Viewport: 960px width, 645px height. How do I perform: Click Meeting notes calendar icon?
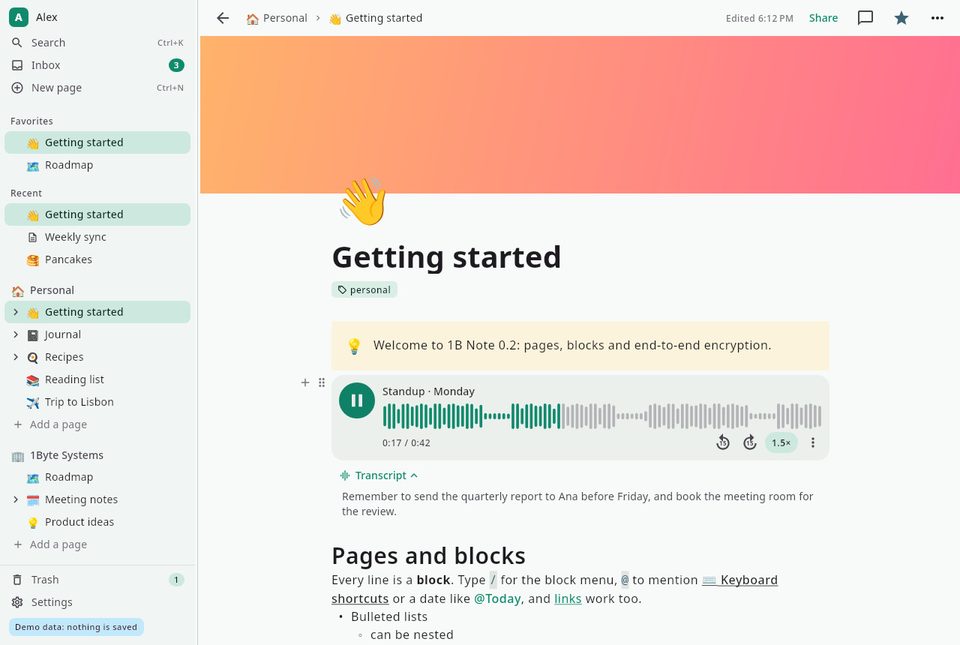coord(33,500)
